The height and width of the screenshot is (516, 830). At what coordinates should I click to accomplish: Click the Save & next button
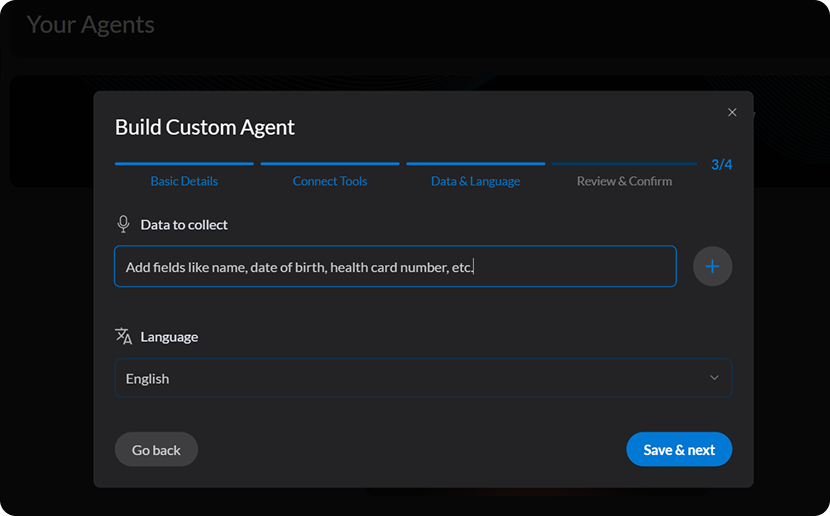click(x=679, y=450)
